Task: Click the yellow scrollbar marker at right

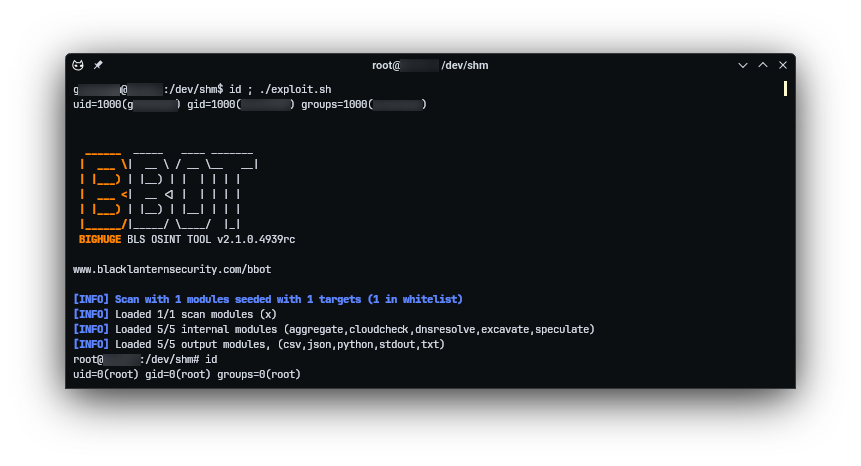Action: click(x=785, y=89)
